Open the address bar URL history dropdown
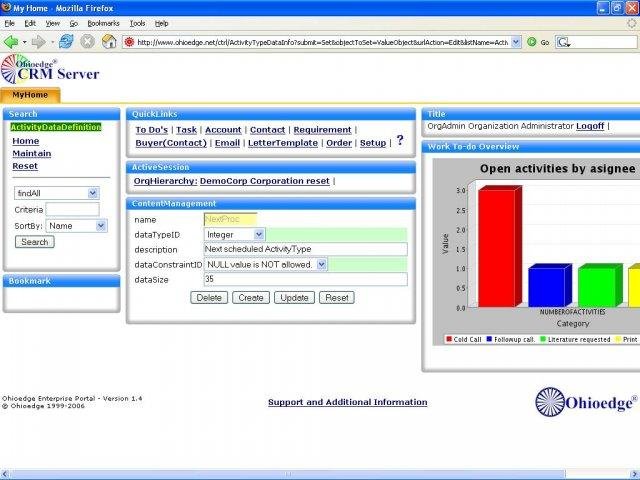Viewport: 640px width, 480px height. tap(516, 42)
